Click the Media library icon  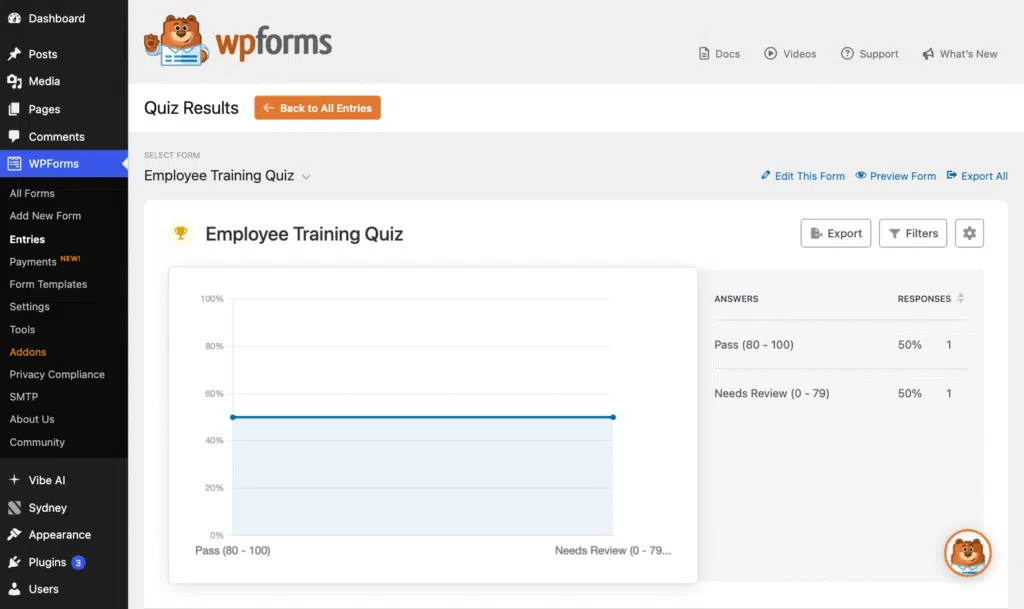click(14, 81)
